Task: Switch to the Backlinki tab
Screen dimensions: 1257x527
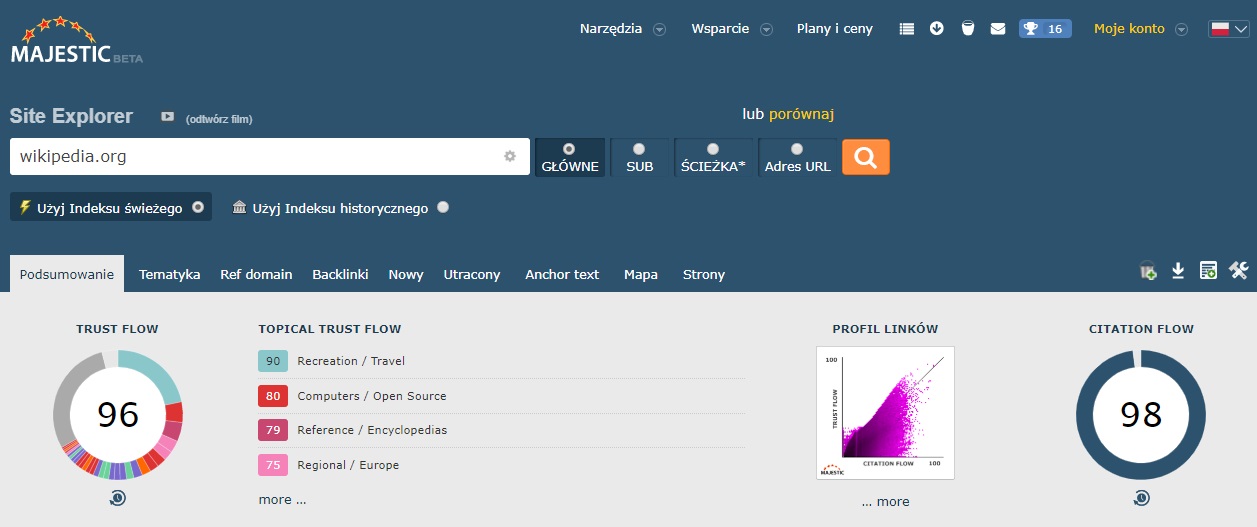Action: click(x=340, y=274)
